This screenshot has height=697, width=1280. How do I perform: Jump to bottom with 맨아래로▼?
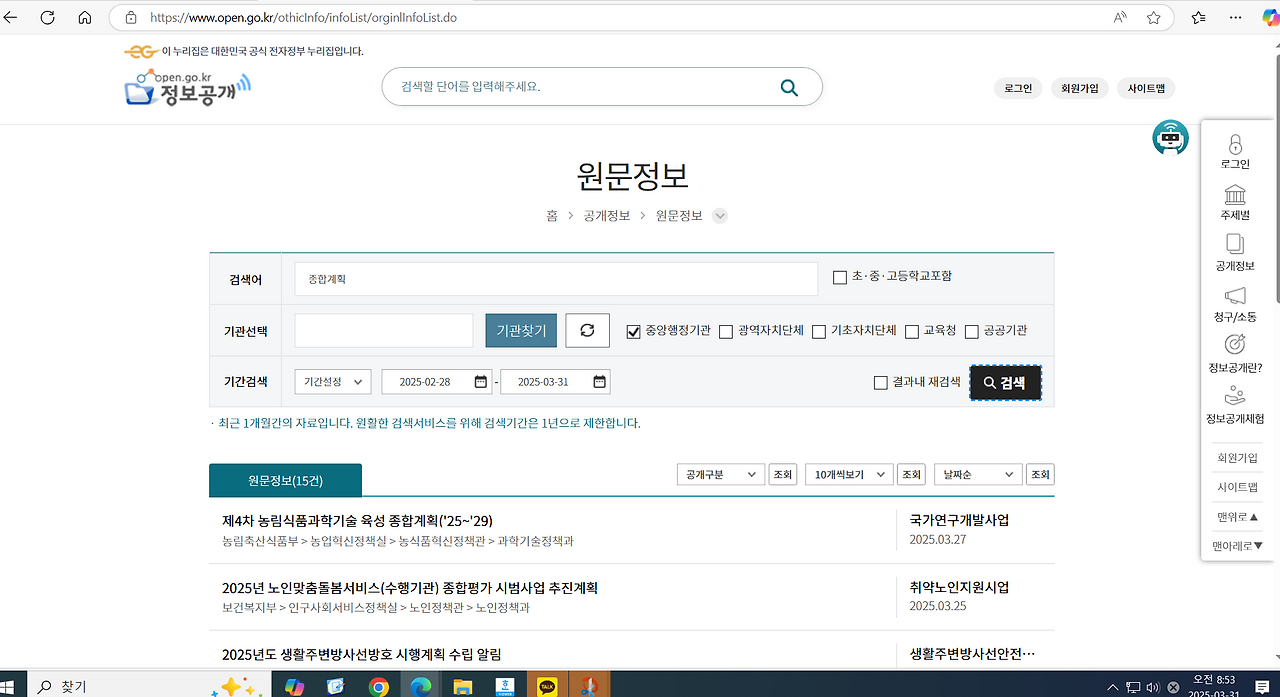click(1237, 545)
